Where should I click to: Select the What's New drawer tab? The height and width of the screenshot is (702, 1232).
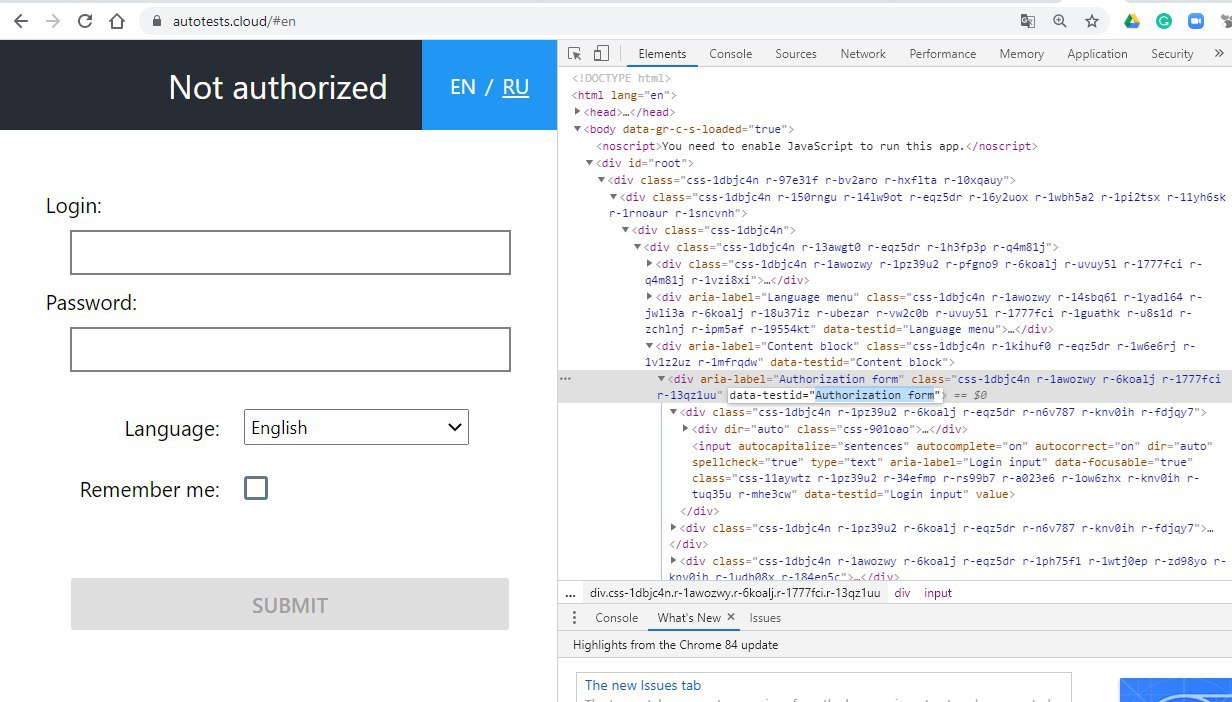(688, 618)
